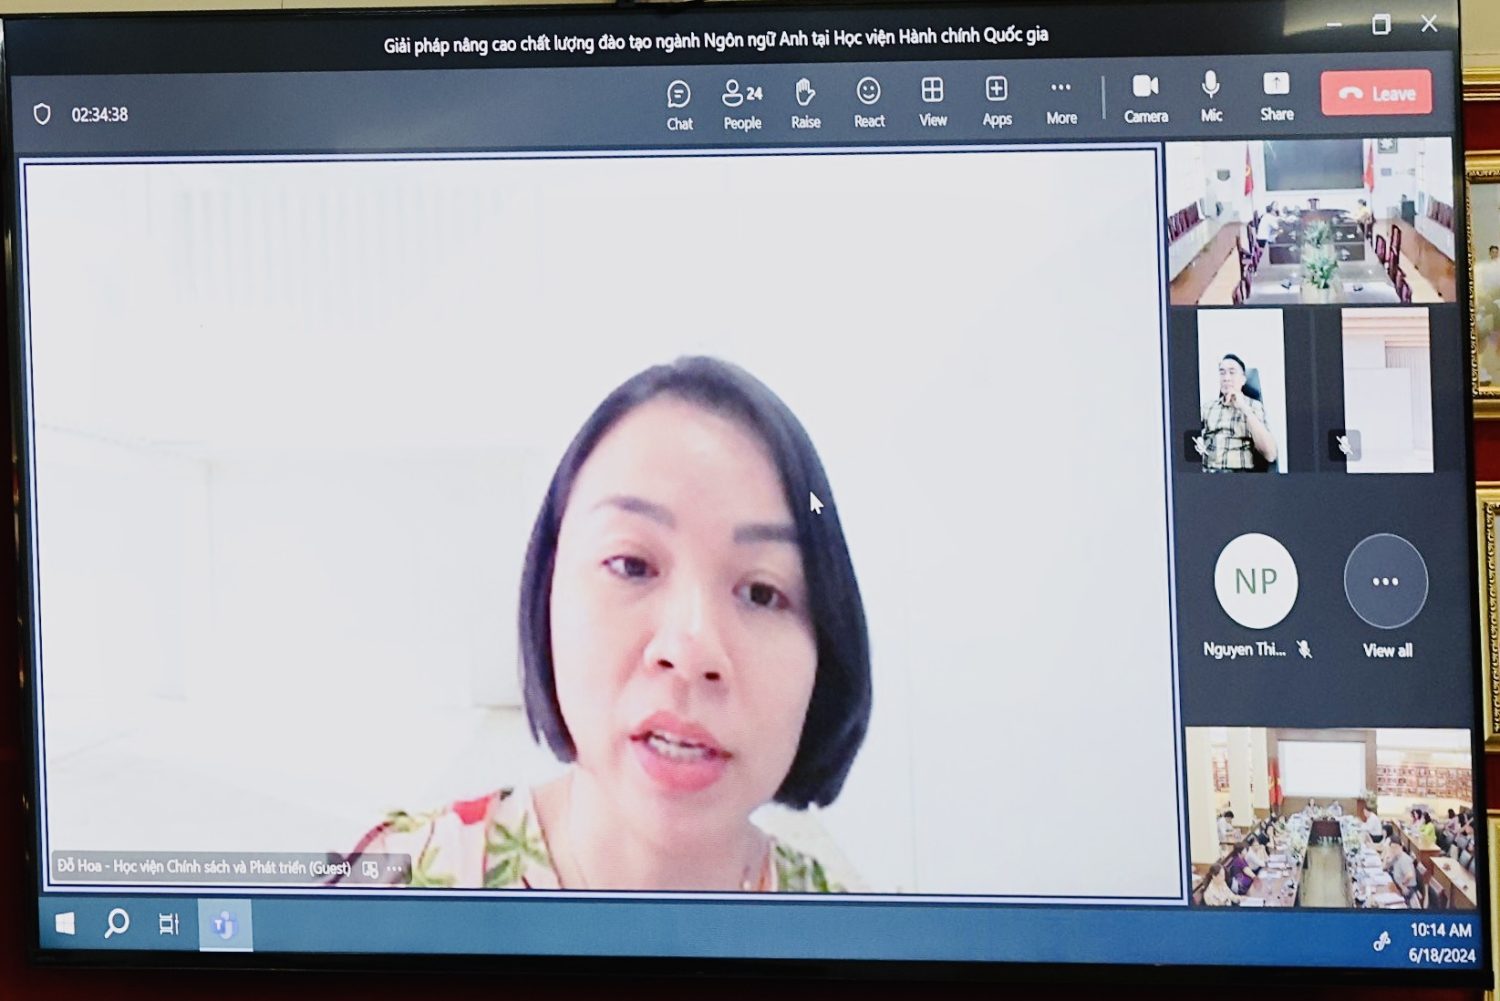Click the Đỗ Hoa speaker name label
The width and height of the screenshot is (1500, 1001).
[204, 867]
